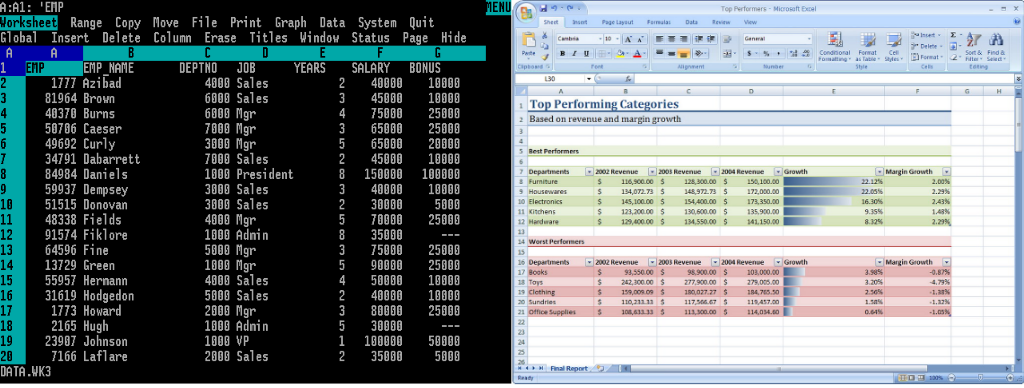
Task: Switch to the Page Layout ribbon tab
Action: 617,22
